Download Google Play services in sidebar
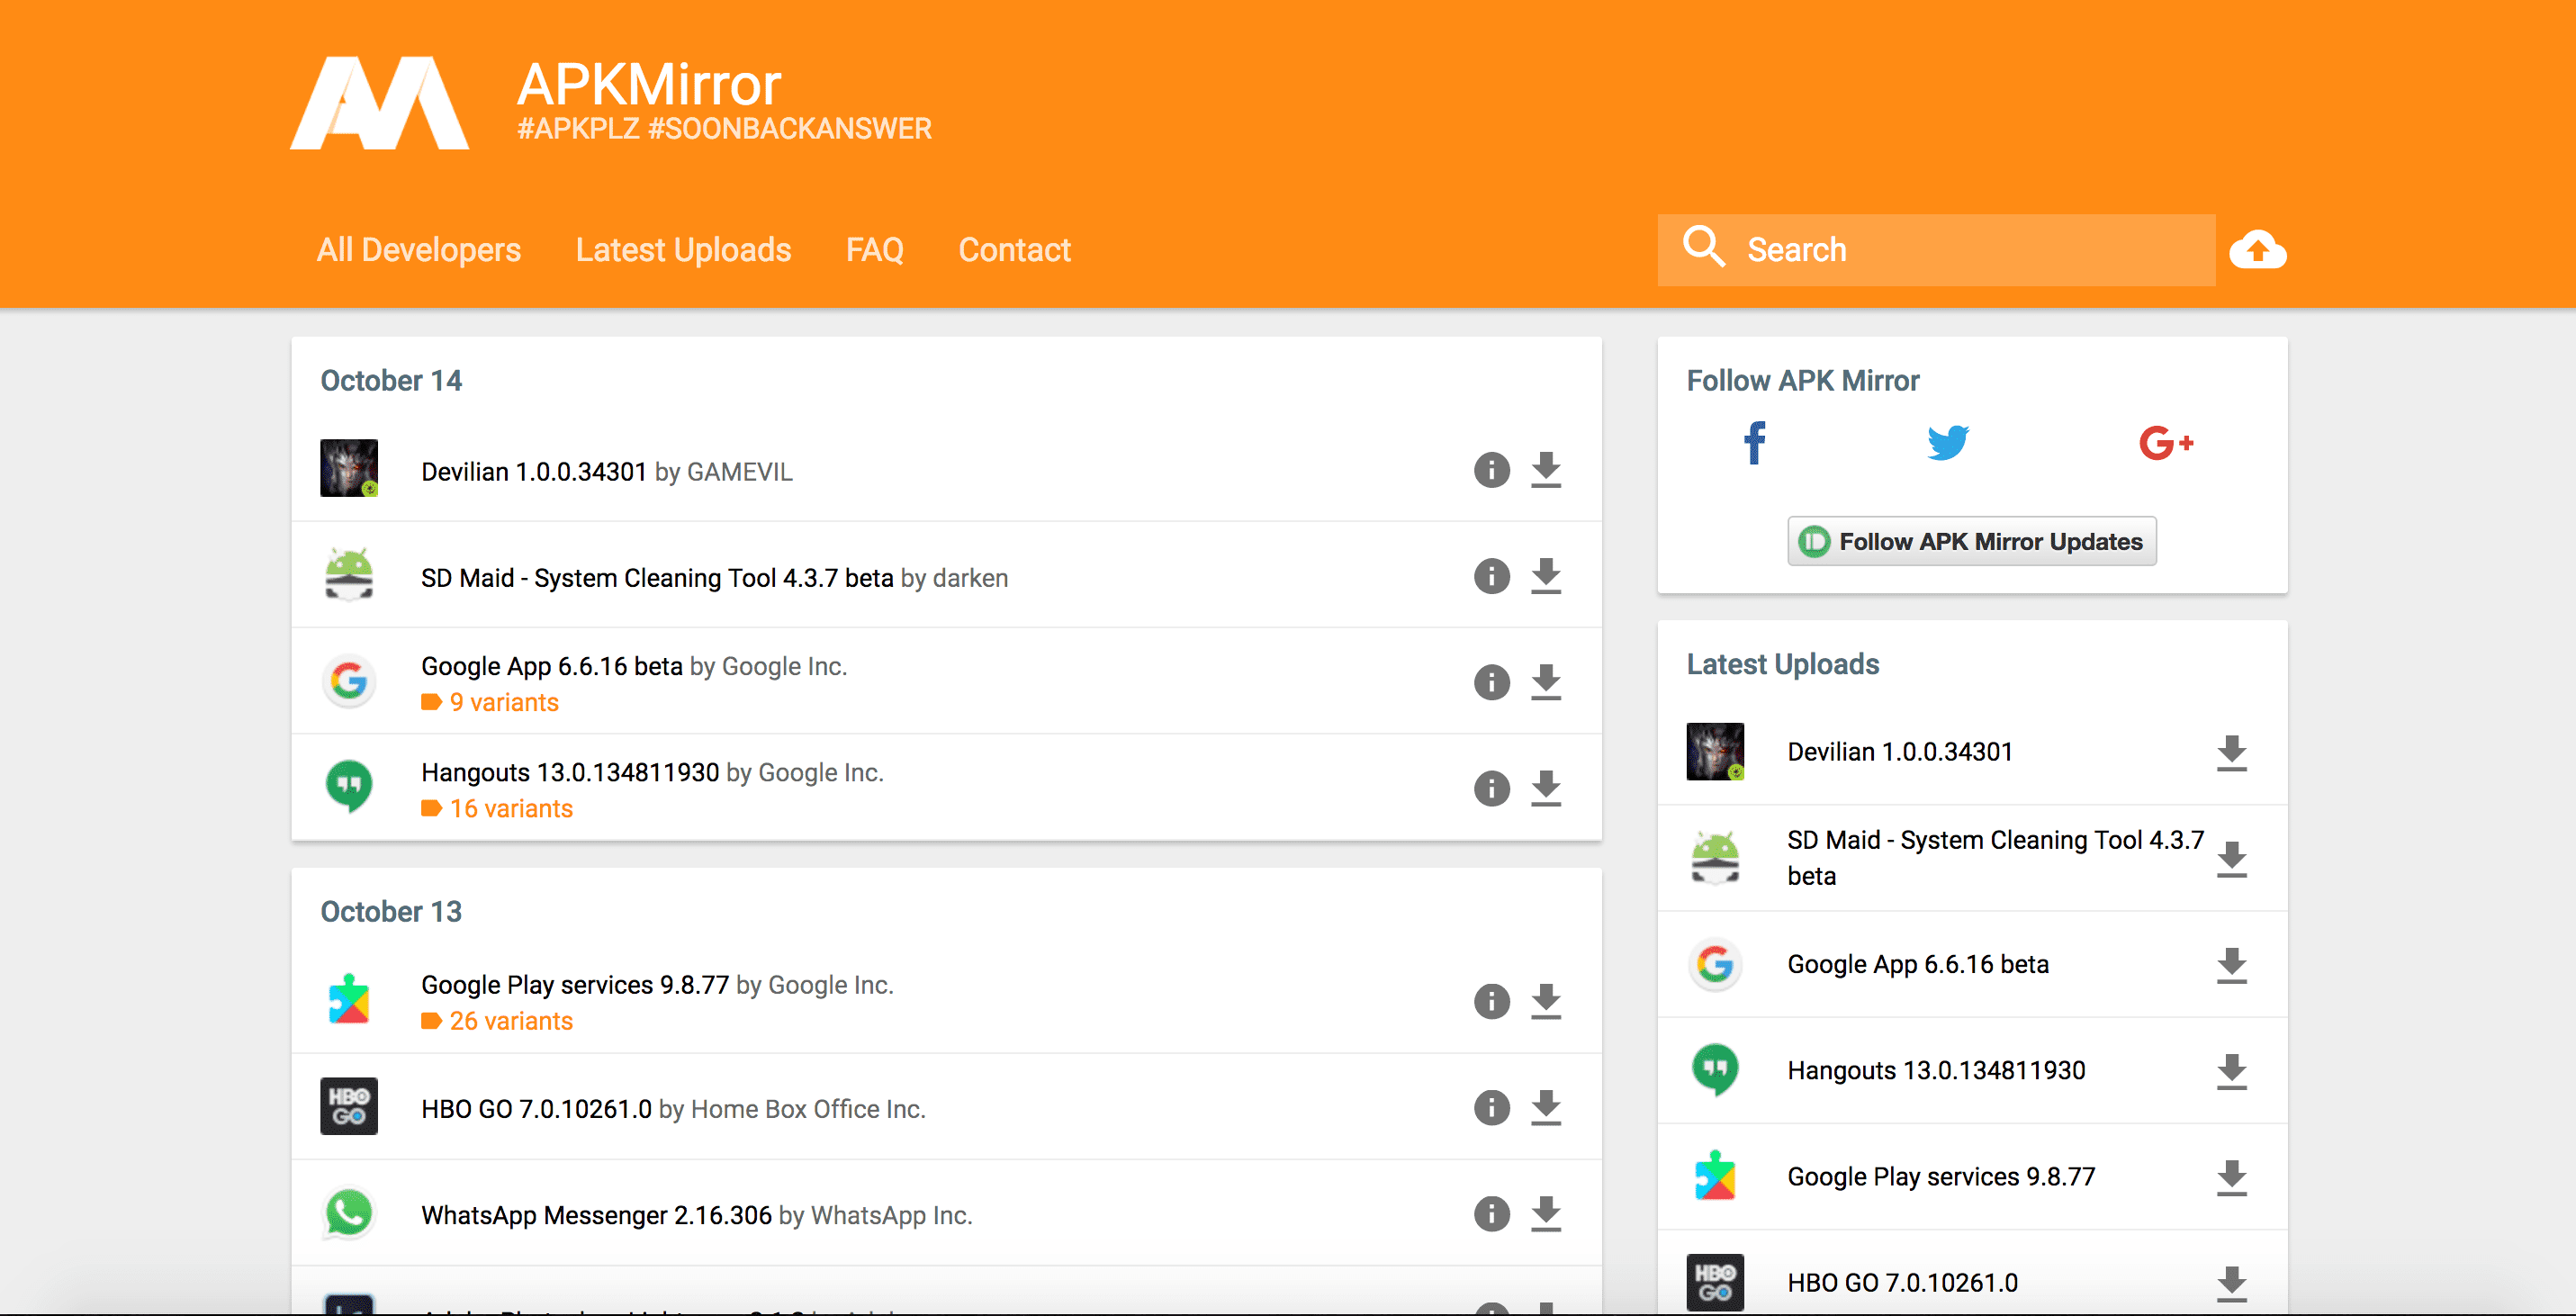2576x1316 pixels. coord(2231,1178)
